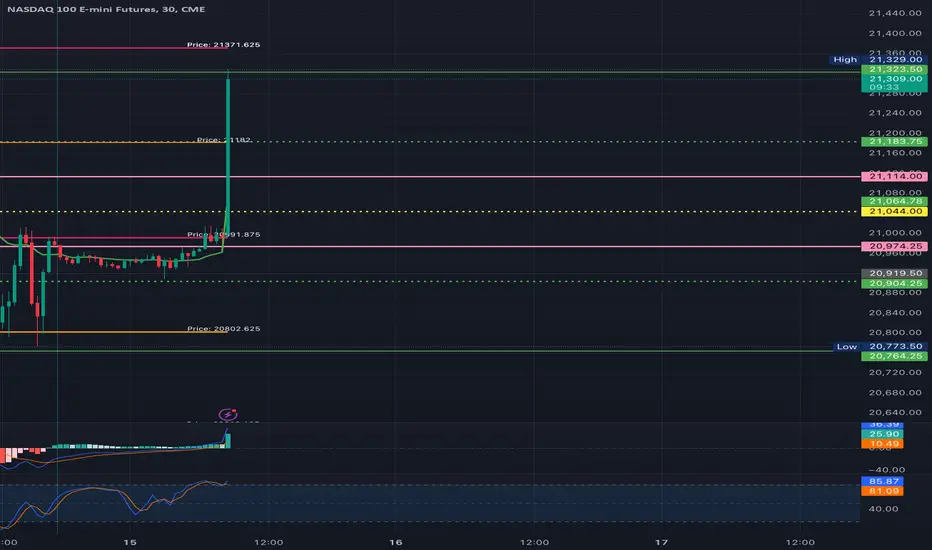Click the green 20,764.25 price tag
Screen dimensions: 932x550
tap(894, 356)
